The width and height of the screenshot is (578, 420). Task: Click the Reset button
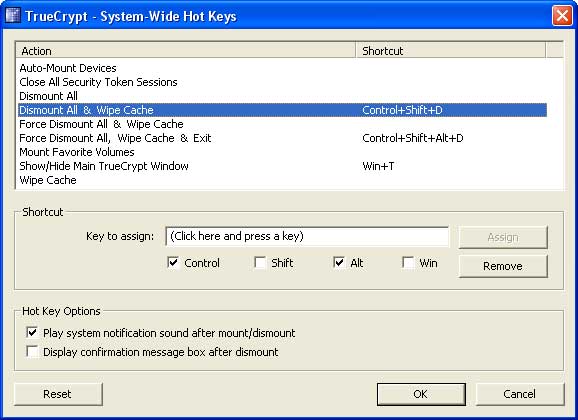pos(58,394)
